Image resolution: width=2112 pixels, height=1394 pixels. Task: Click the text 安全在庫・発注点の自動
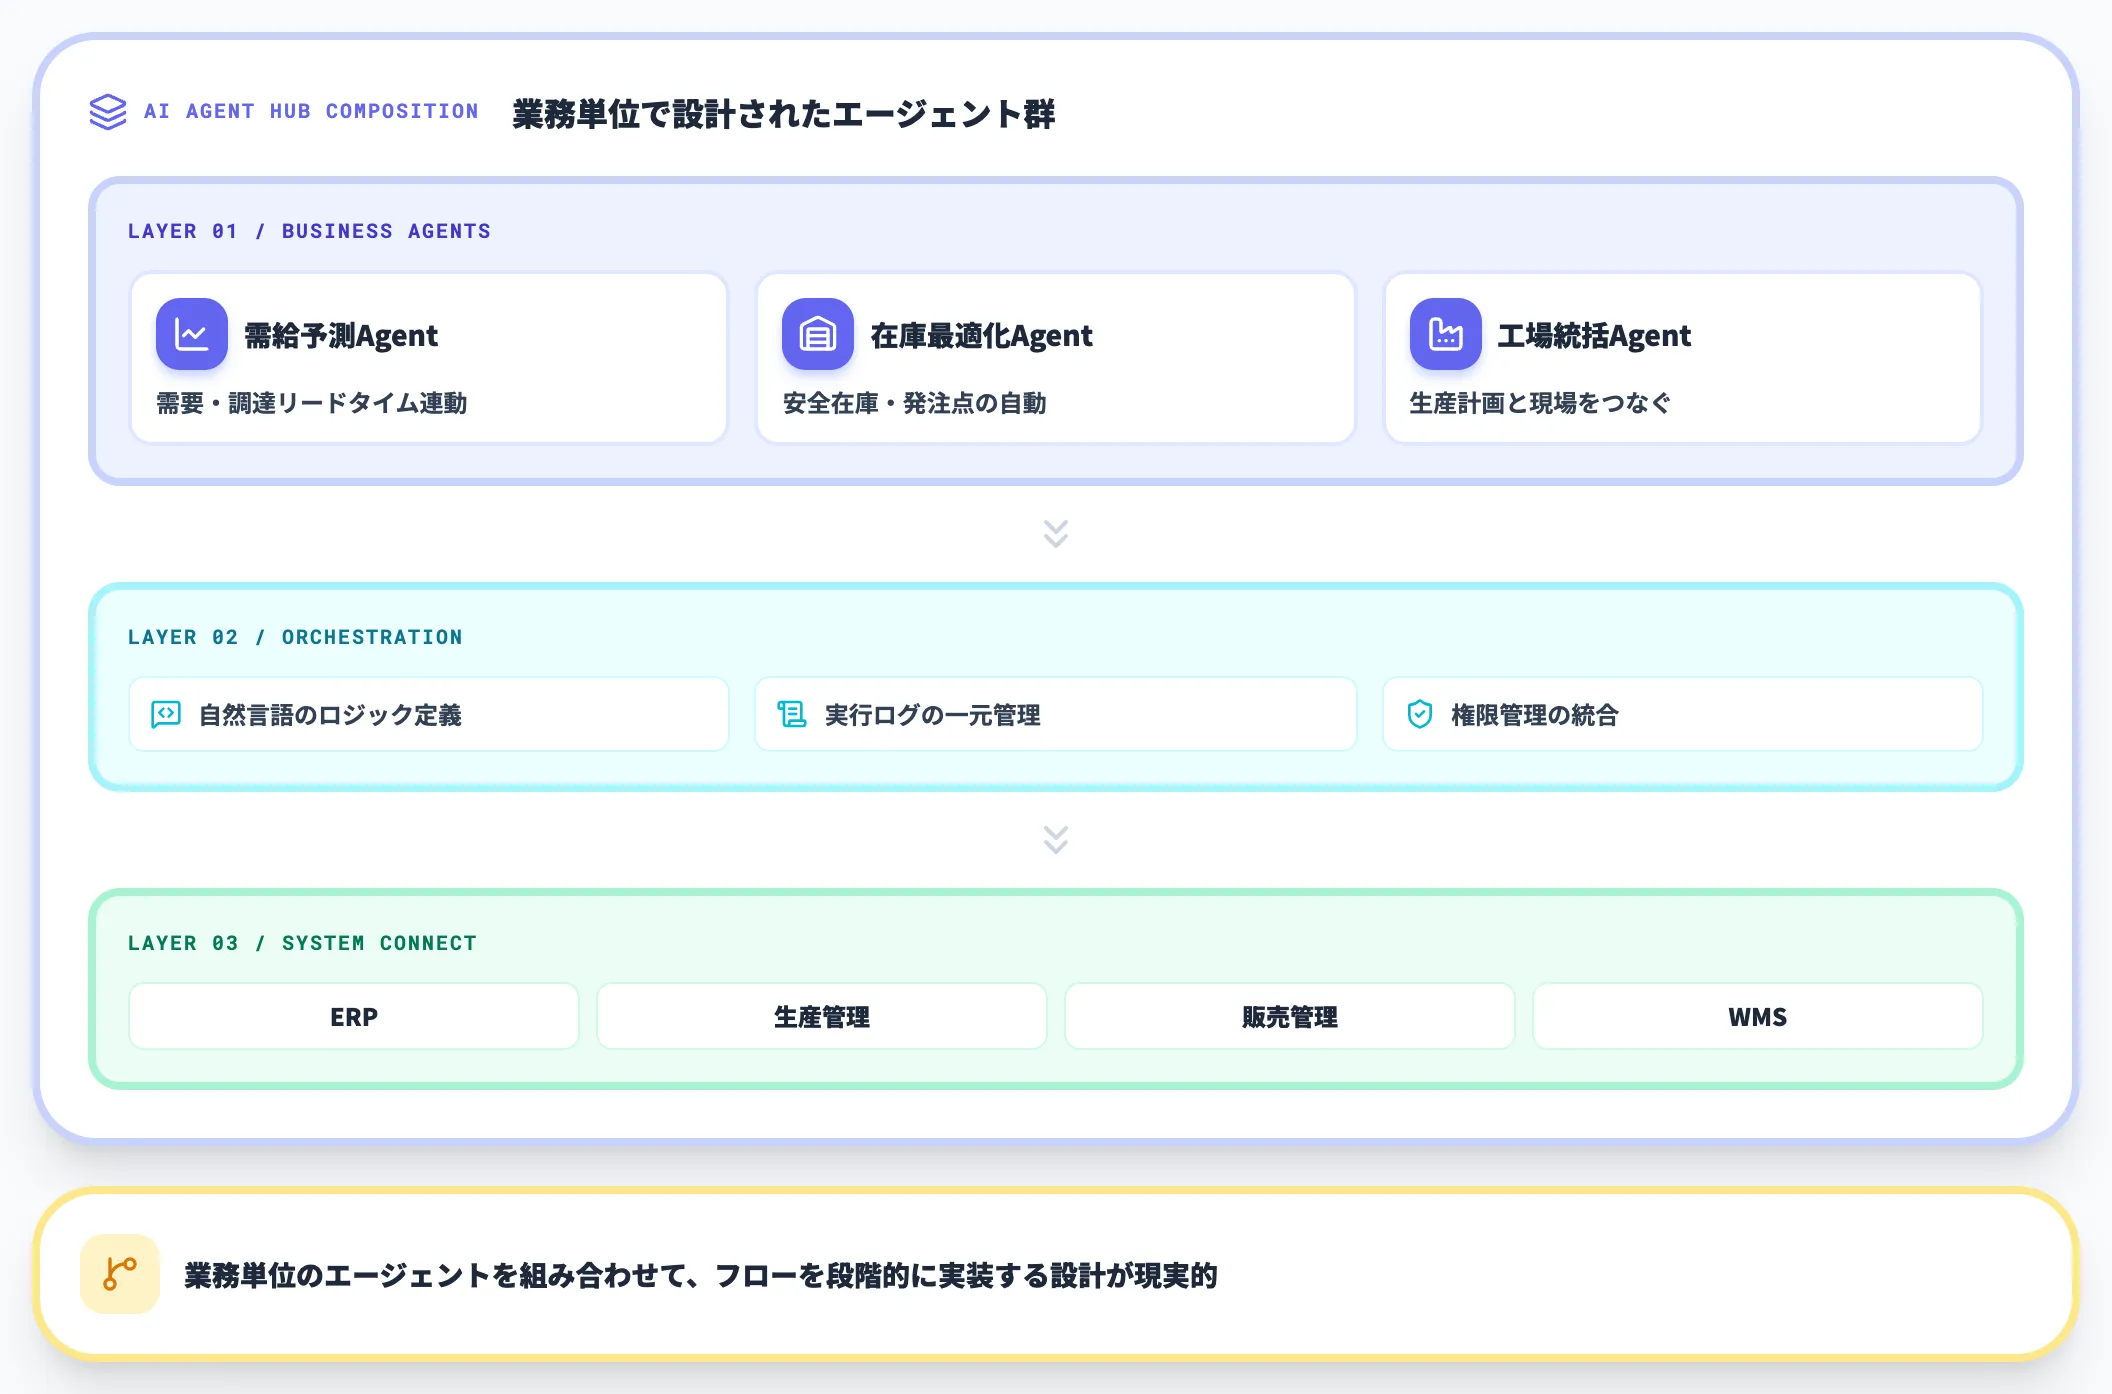pos(914,403)
